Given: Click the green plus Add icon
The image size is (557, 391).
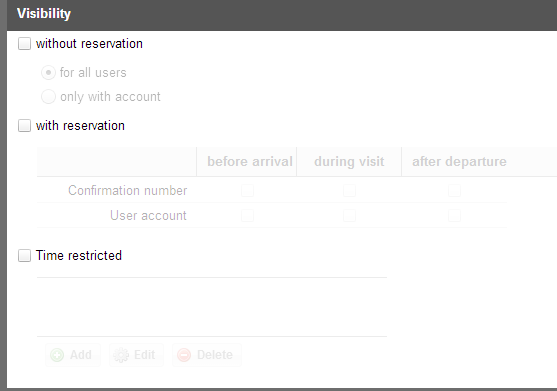Looking at the screenshot, I should (57, 355).
